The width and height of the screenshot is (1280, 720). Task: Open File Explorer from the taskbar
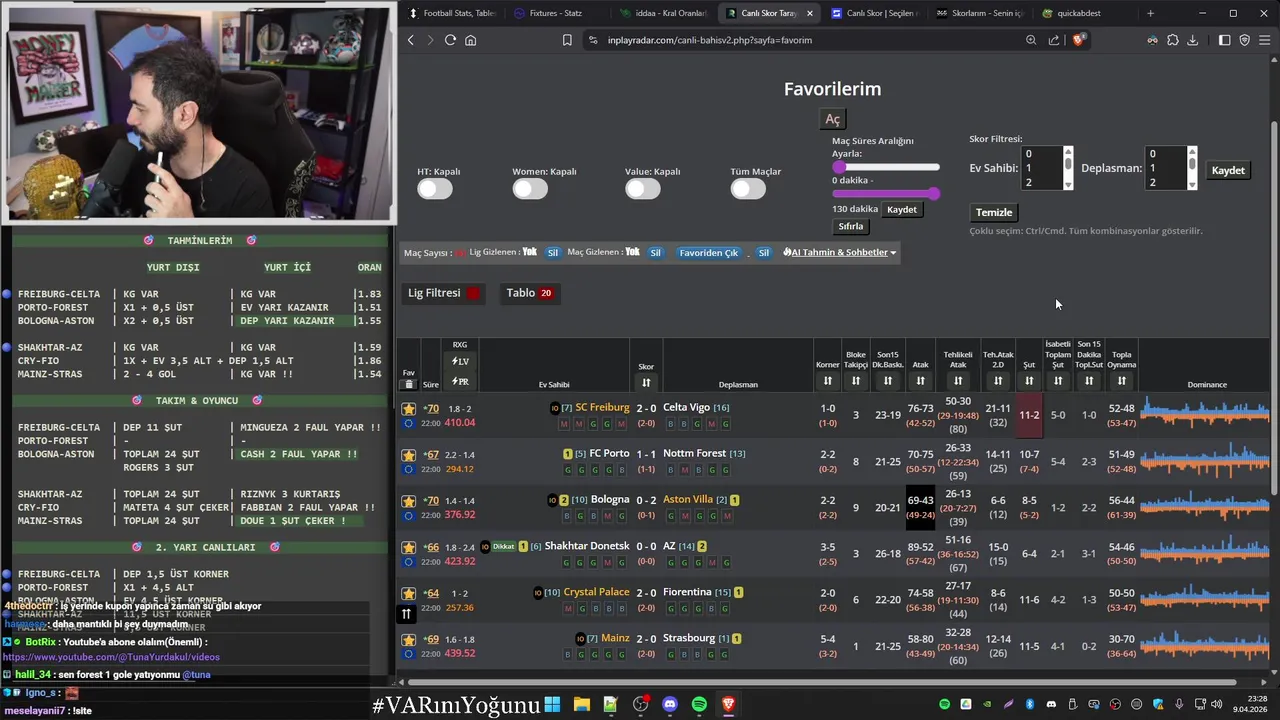(581, 704)
